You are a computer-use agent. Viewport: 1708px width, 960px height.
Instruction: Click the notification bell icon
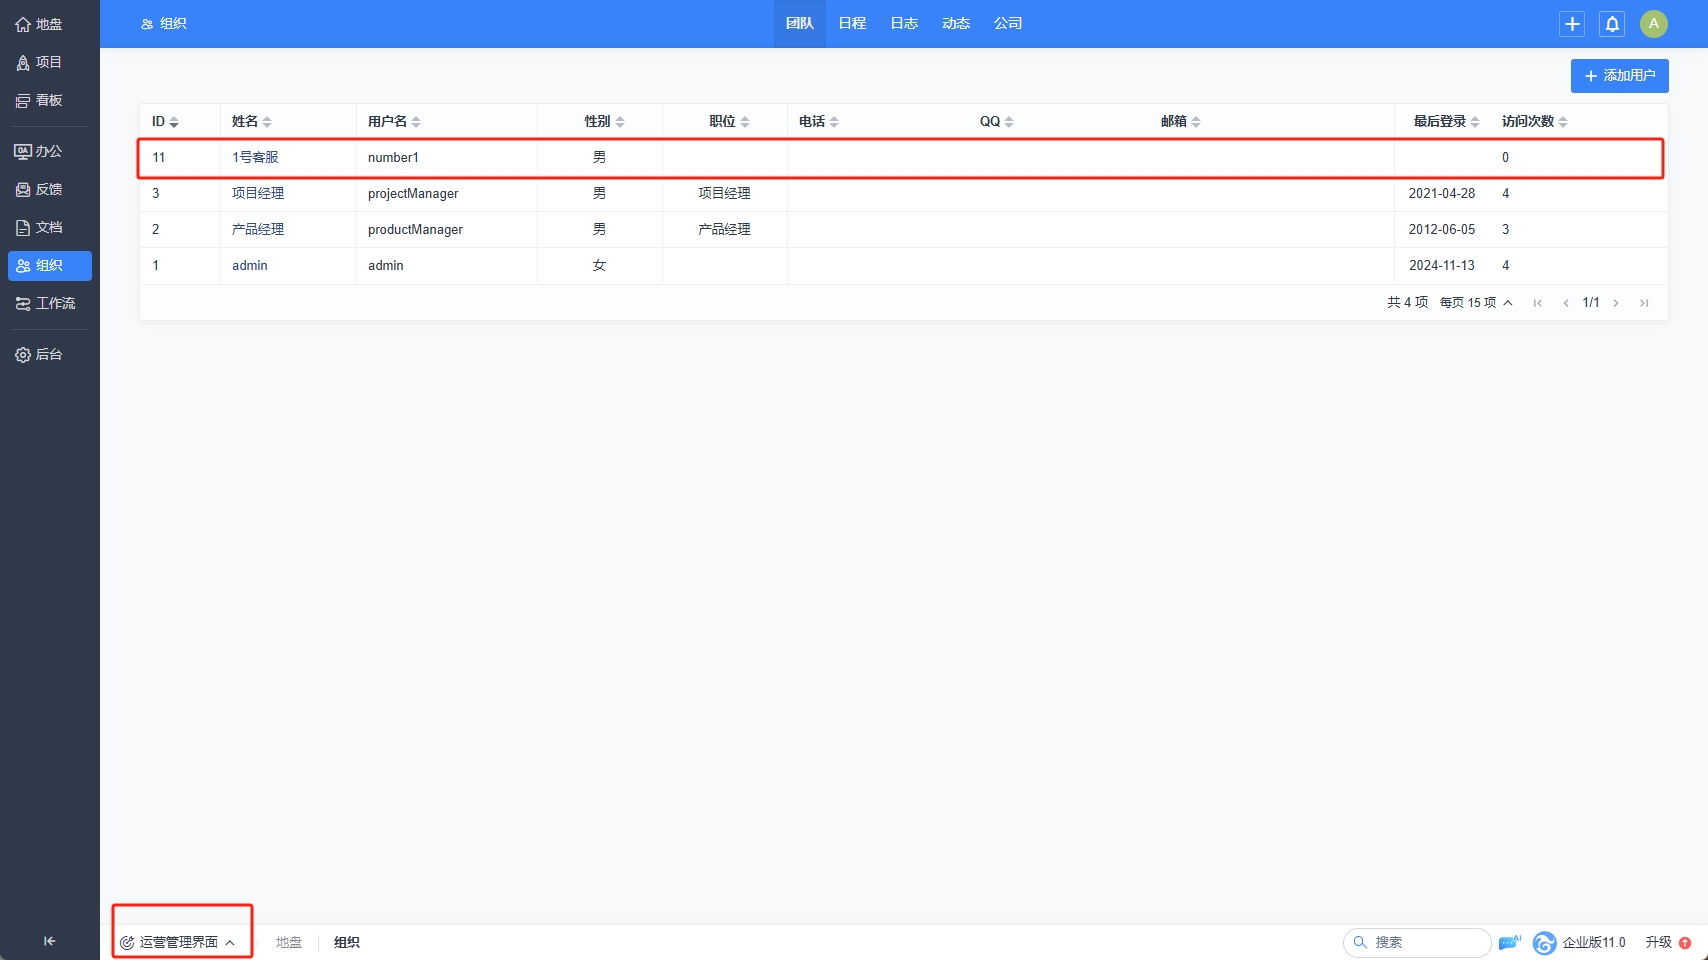click(1612, 24)
